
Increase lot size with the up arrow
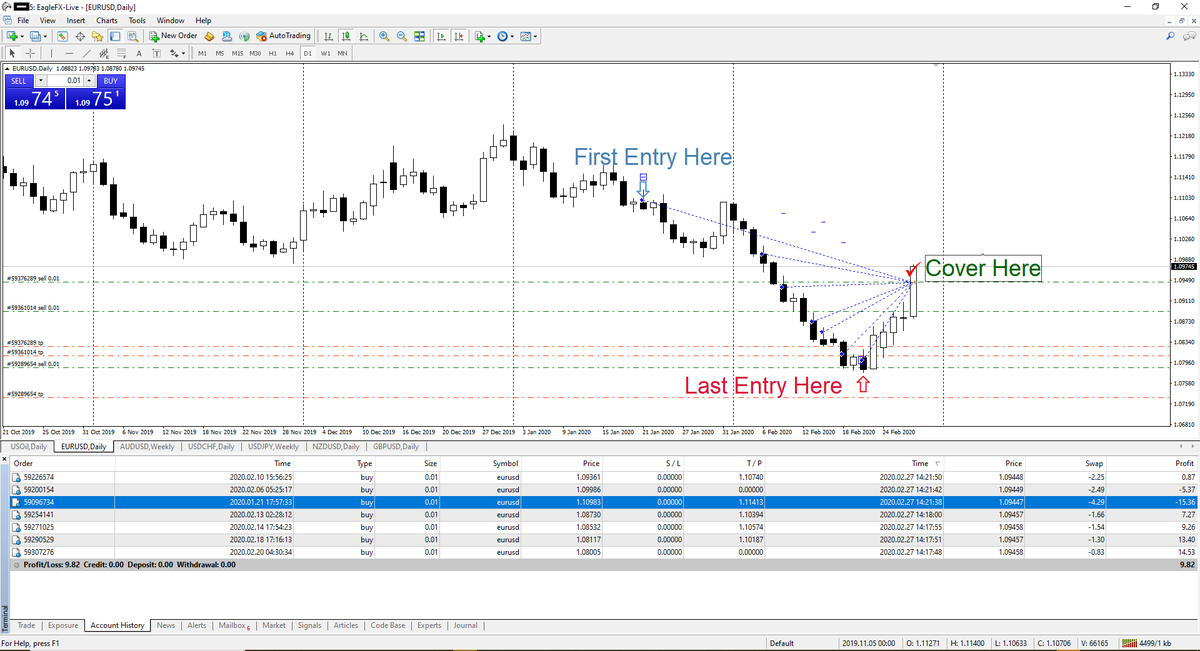pyautogui.click(x=90, y=80)
